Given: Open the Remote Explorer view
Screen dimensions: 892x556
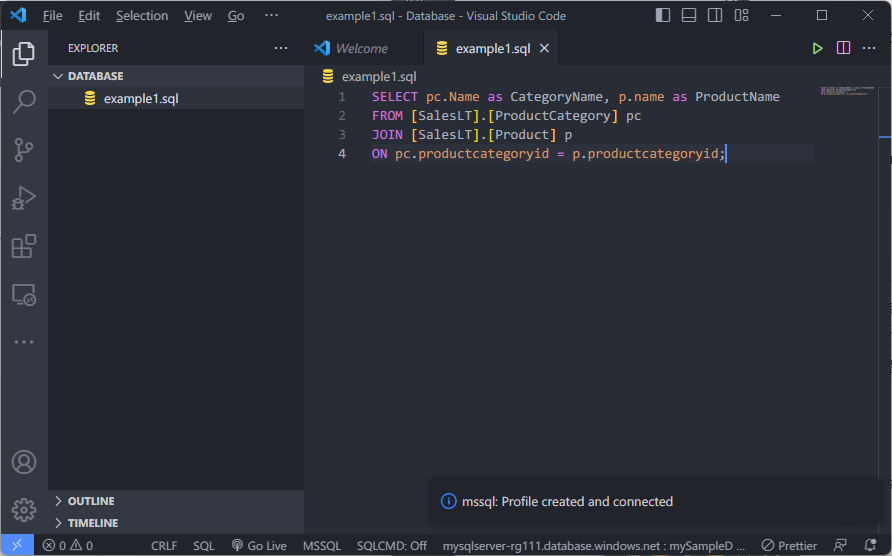Looking at the screenshot, I should click(24, 295).
